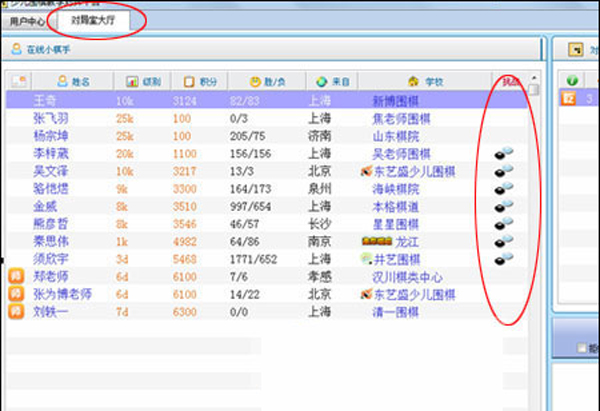600x411 pixels.
Task: Click the 孝感 location cell
Action: pyautogui.click(x=320, y=277)
